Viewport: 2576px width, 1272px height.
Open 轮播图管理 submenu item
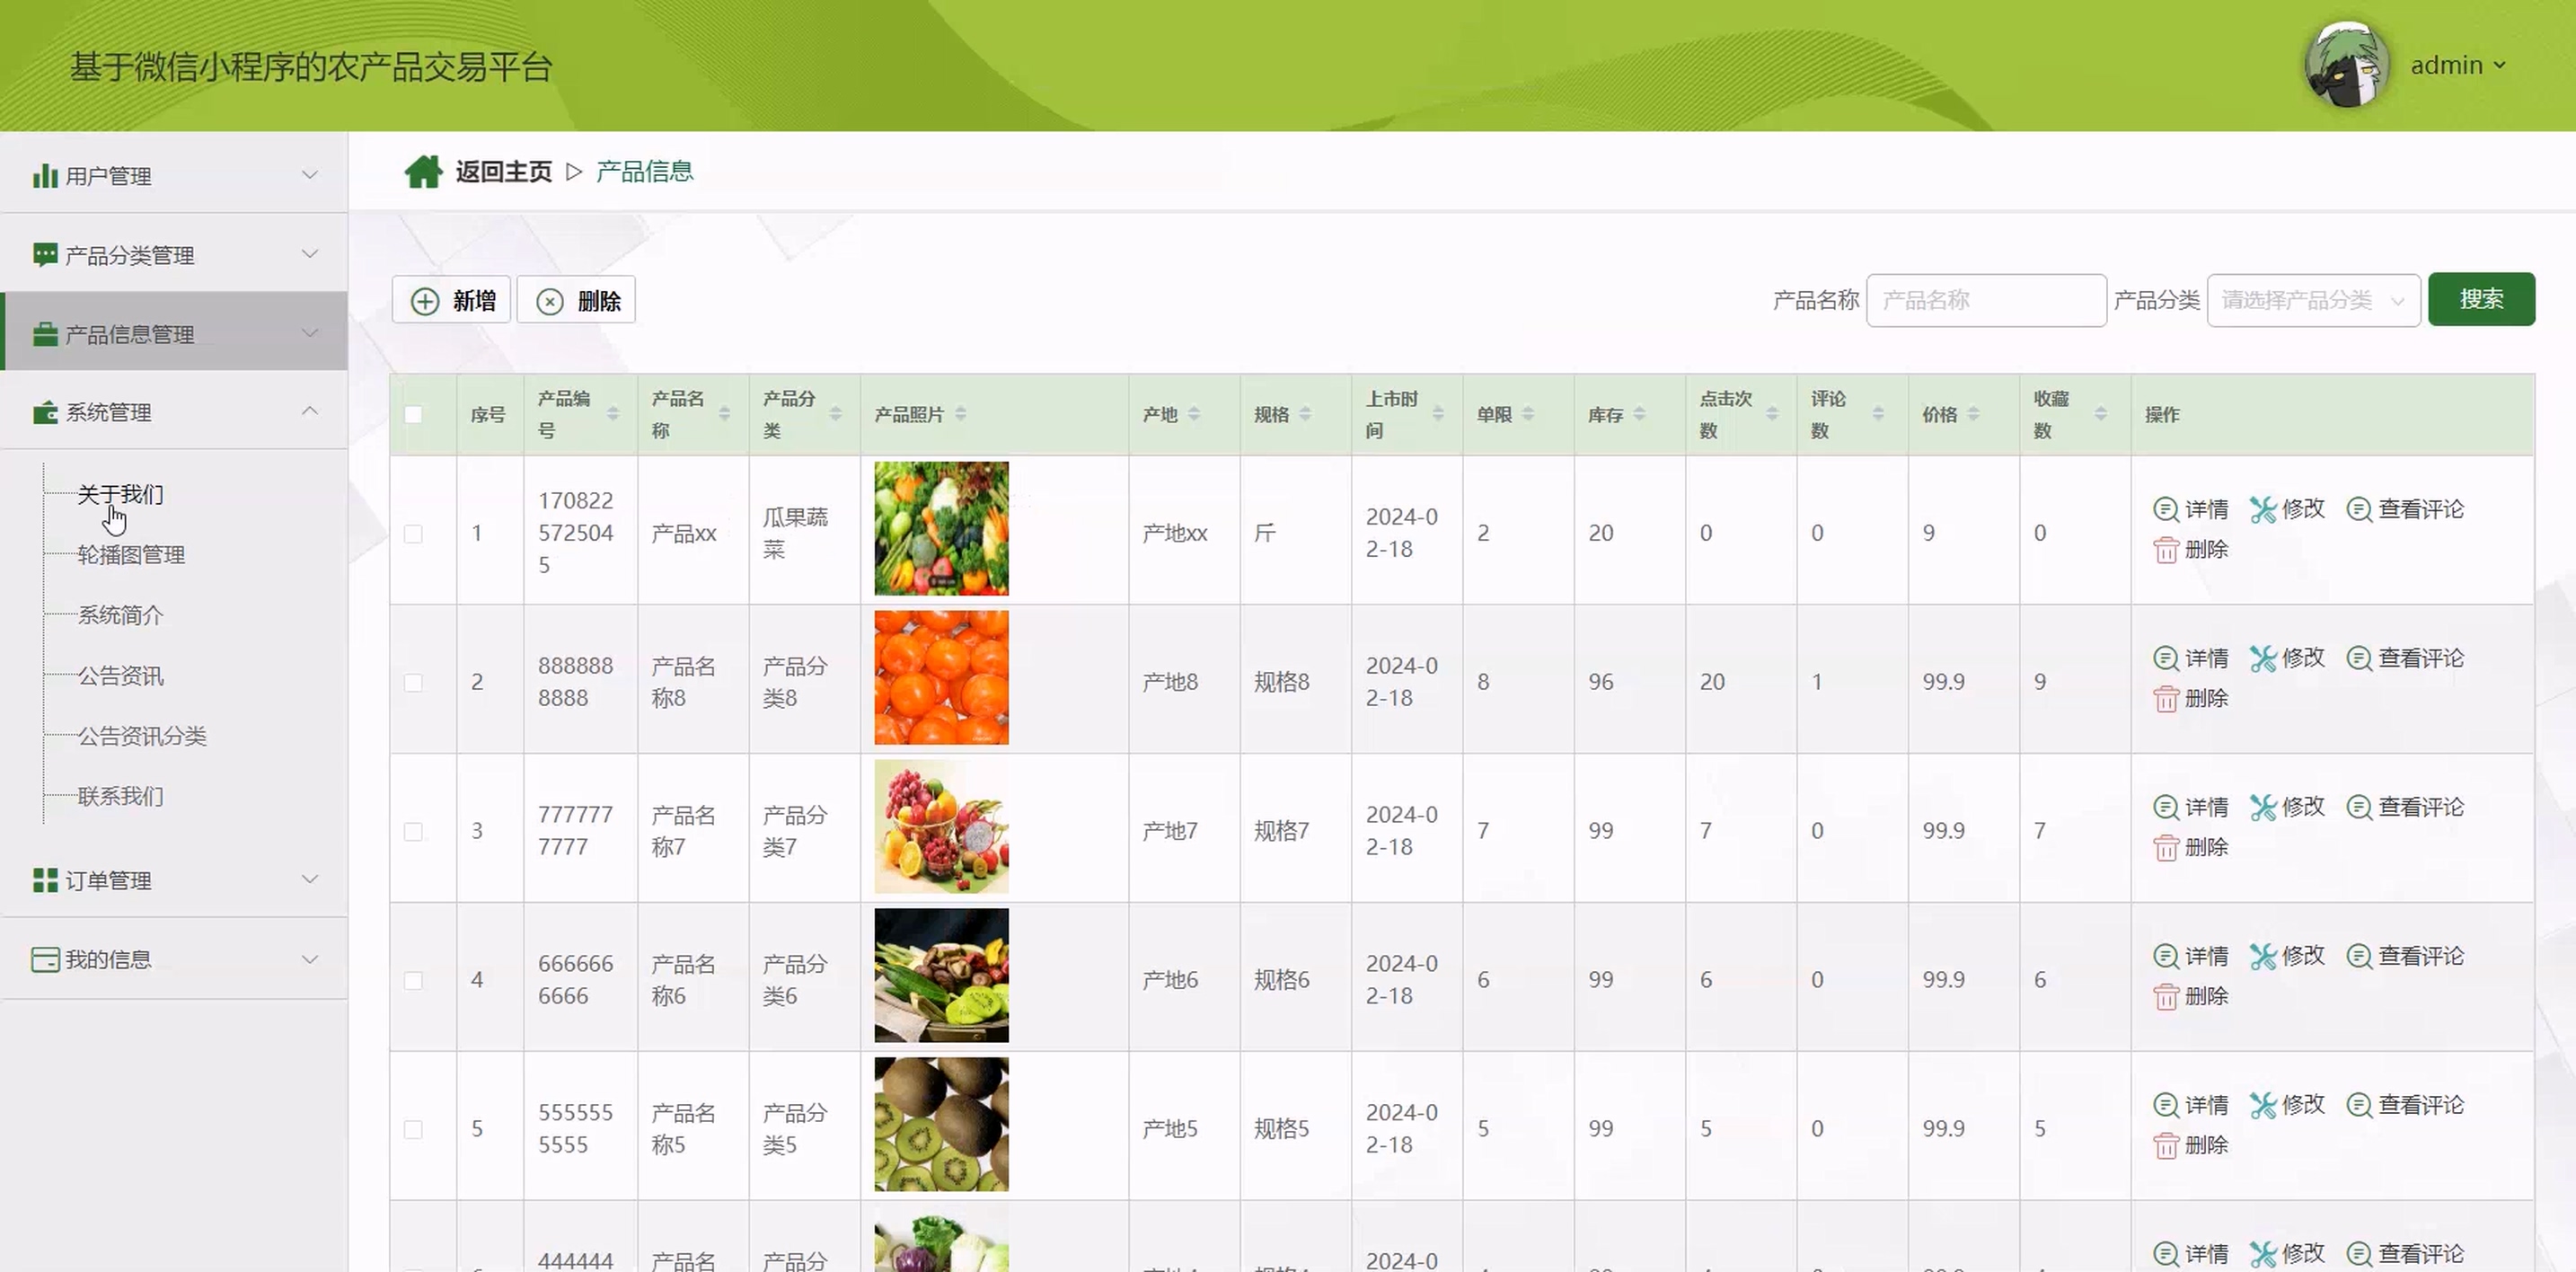[x=131, y=555]
